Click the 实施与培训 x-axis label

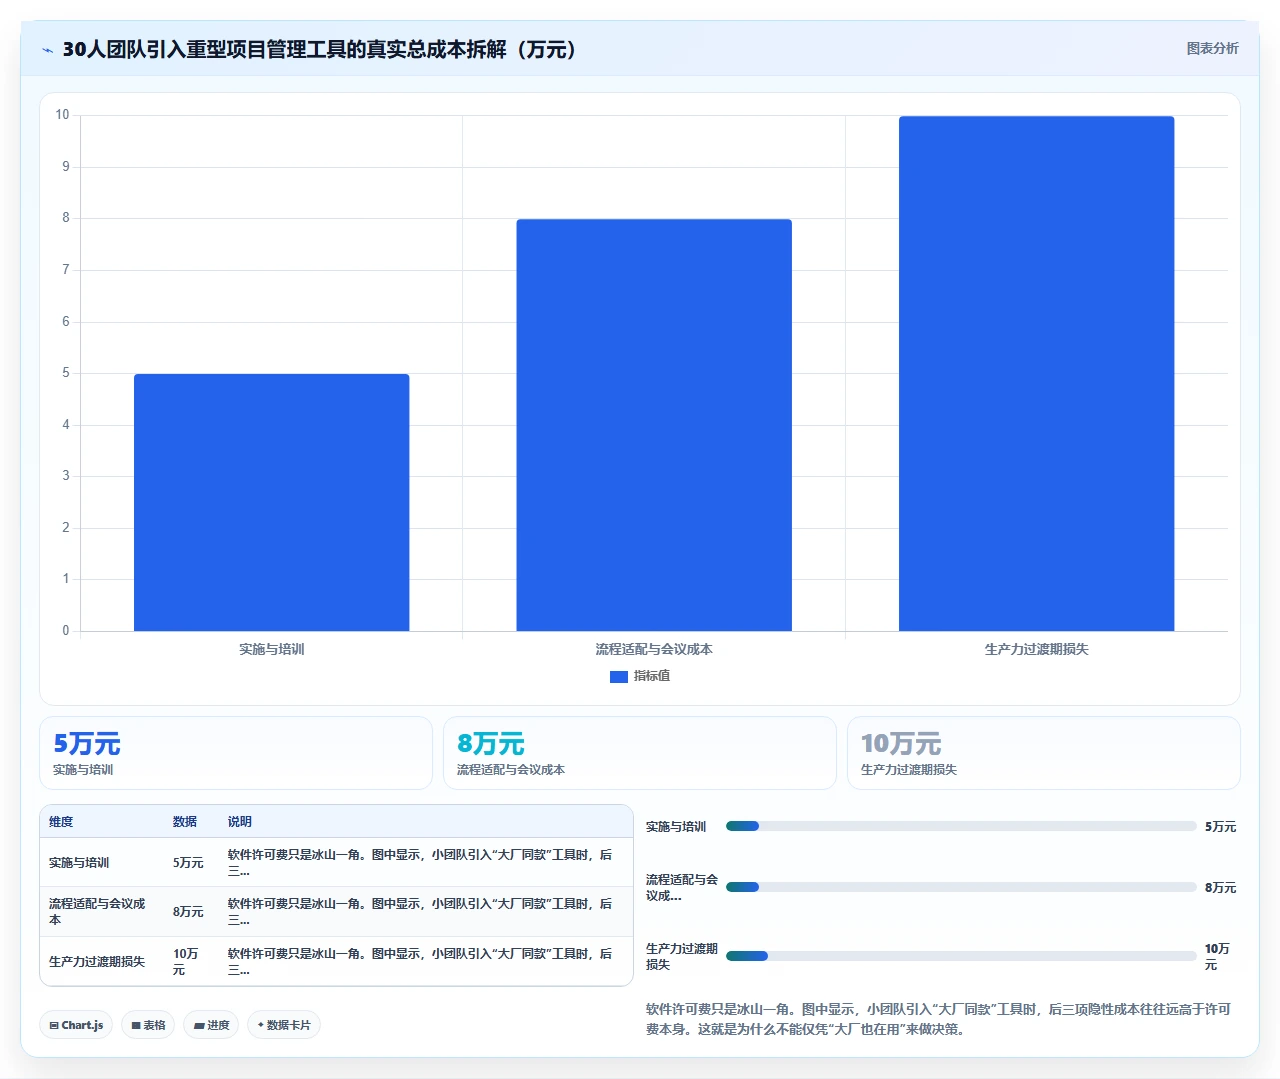(x=272, y=649)
